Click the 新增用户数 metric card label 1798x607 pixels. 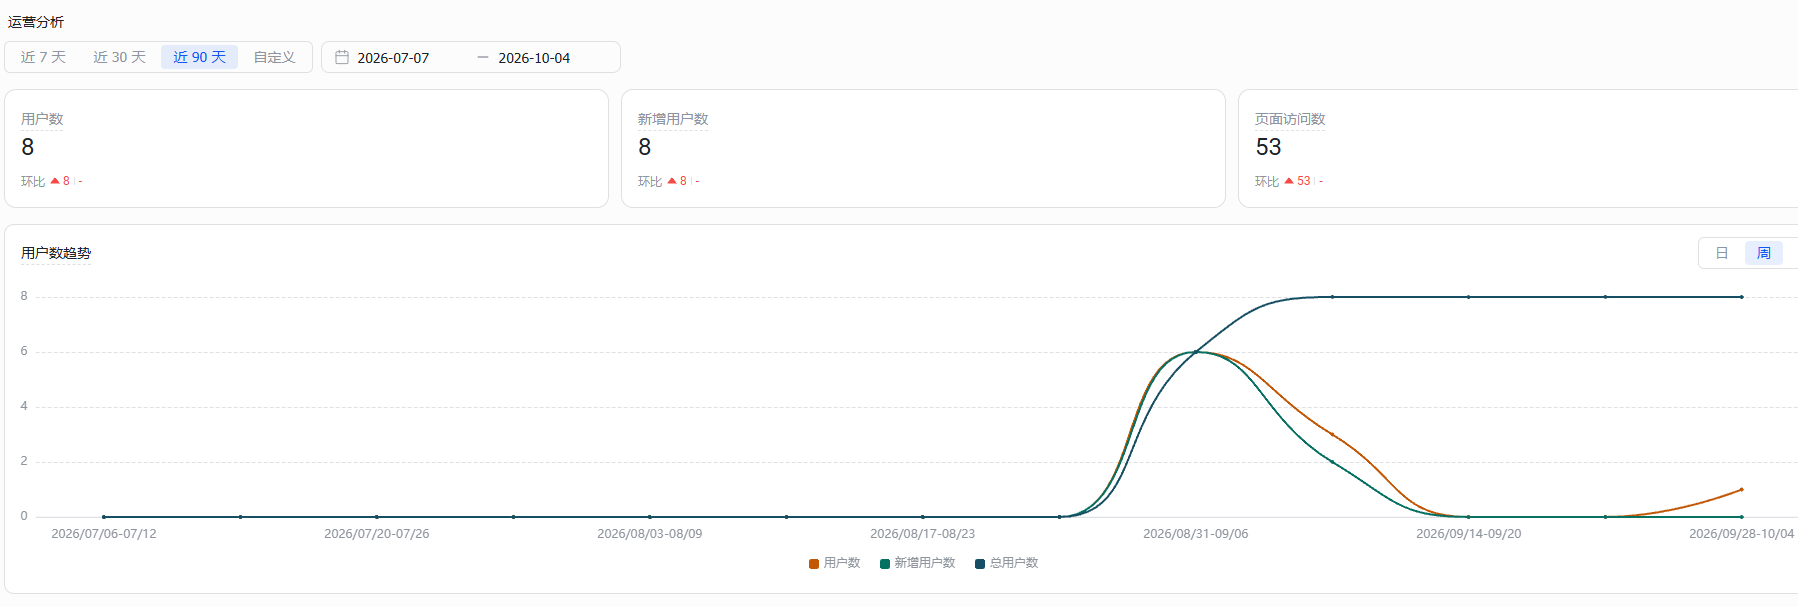coord(673,119)
